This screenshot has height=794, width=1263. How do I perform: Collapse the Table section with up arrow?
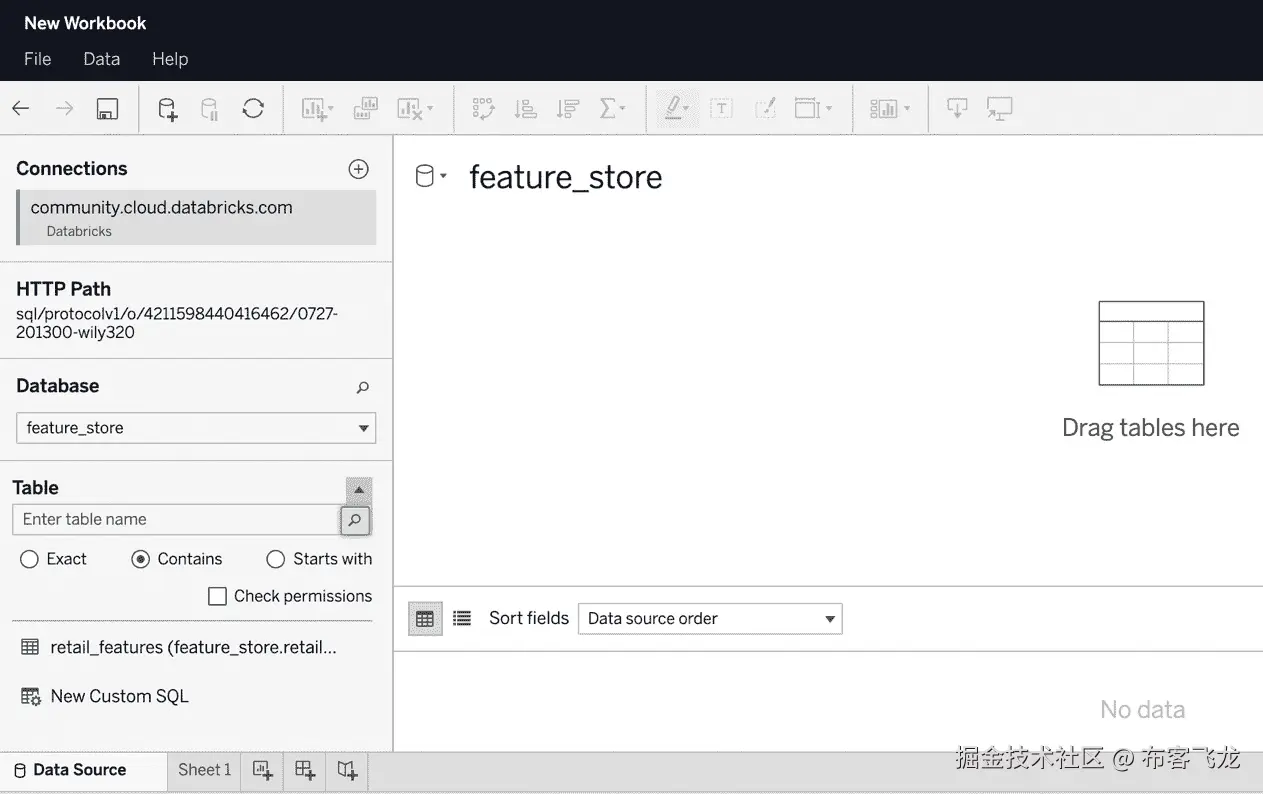(358, 490)
